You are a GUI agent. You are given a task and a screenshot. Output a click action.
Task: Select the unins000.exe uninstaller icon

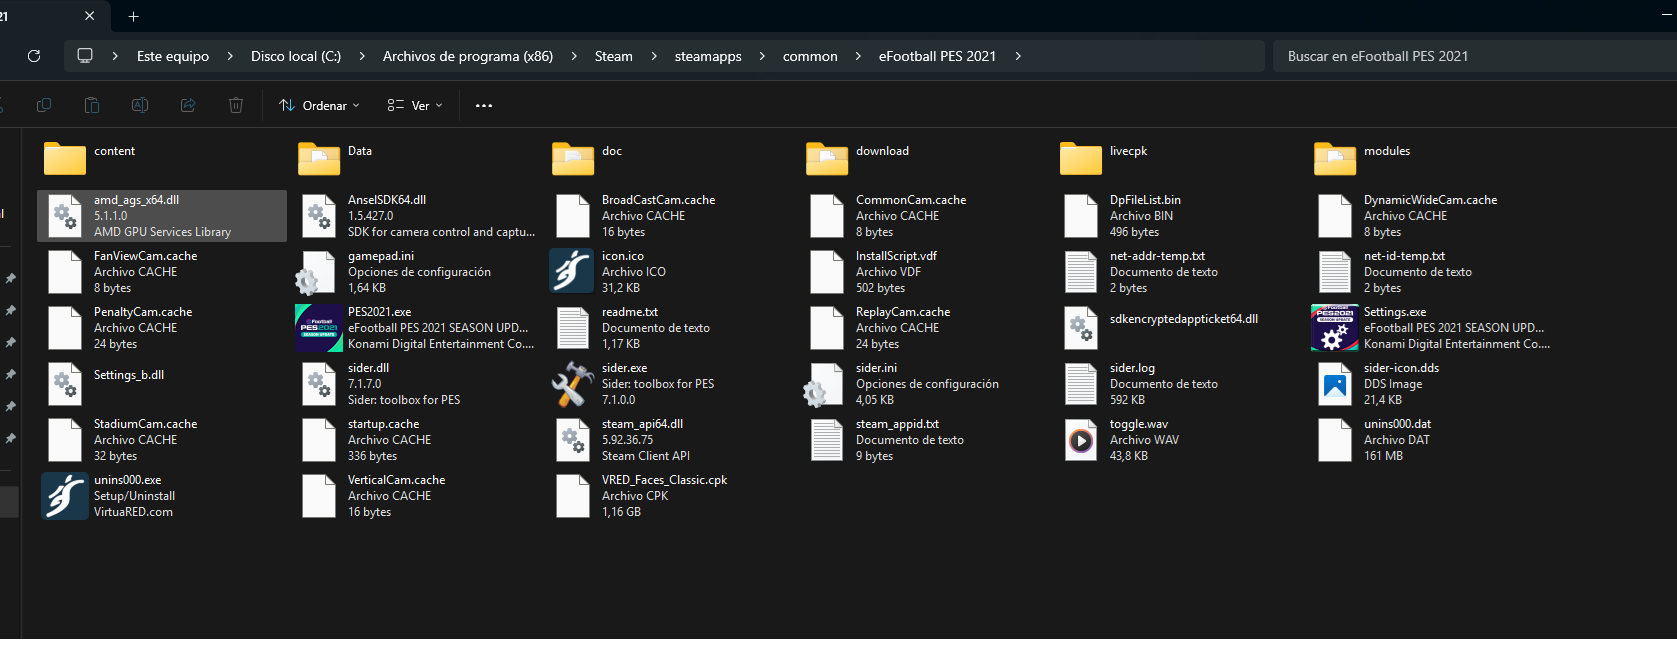pyautogui.click(x=65, y=496)
